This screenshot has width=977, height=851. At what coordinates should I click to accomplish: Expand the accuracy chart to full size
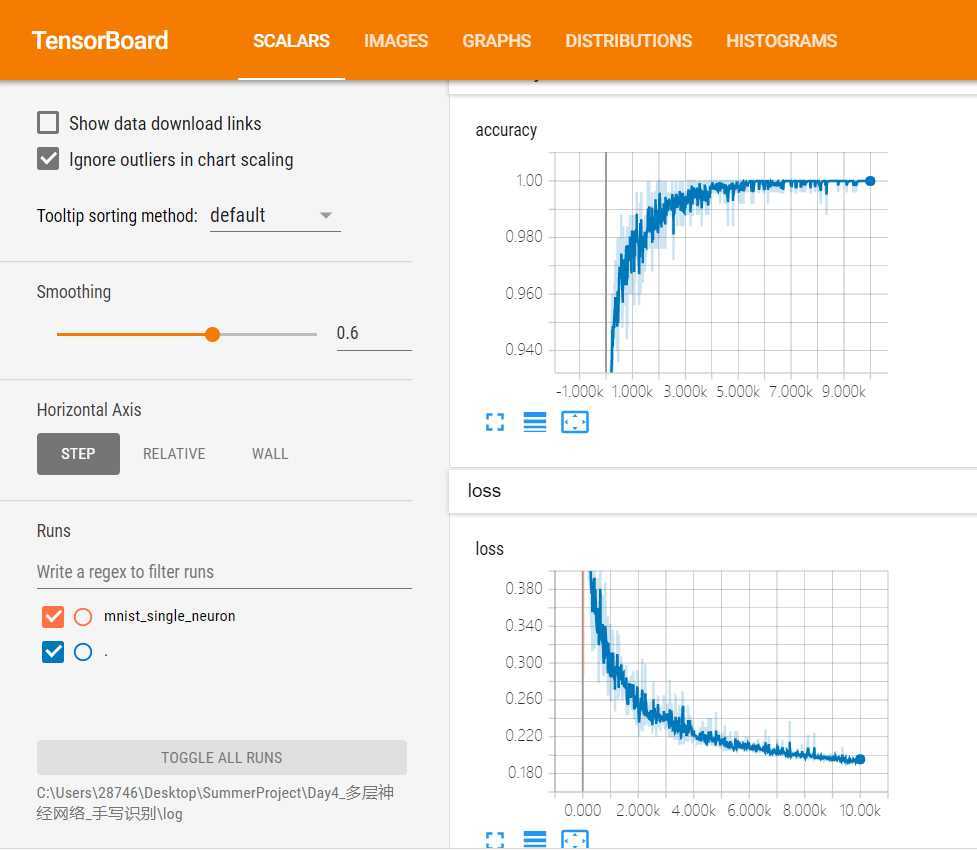[x=495, y=422]
